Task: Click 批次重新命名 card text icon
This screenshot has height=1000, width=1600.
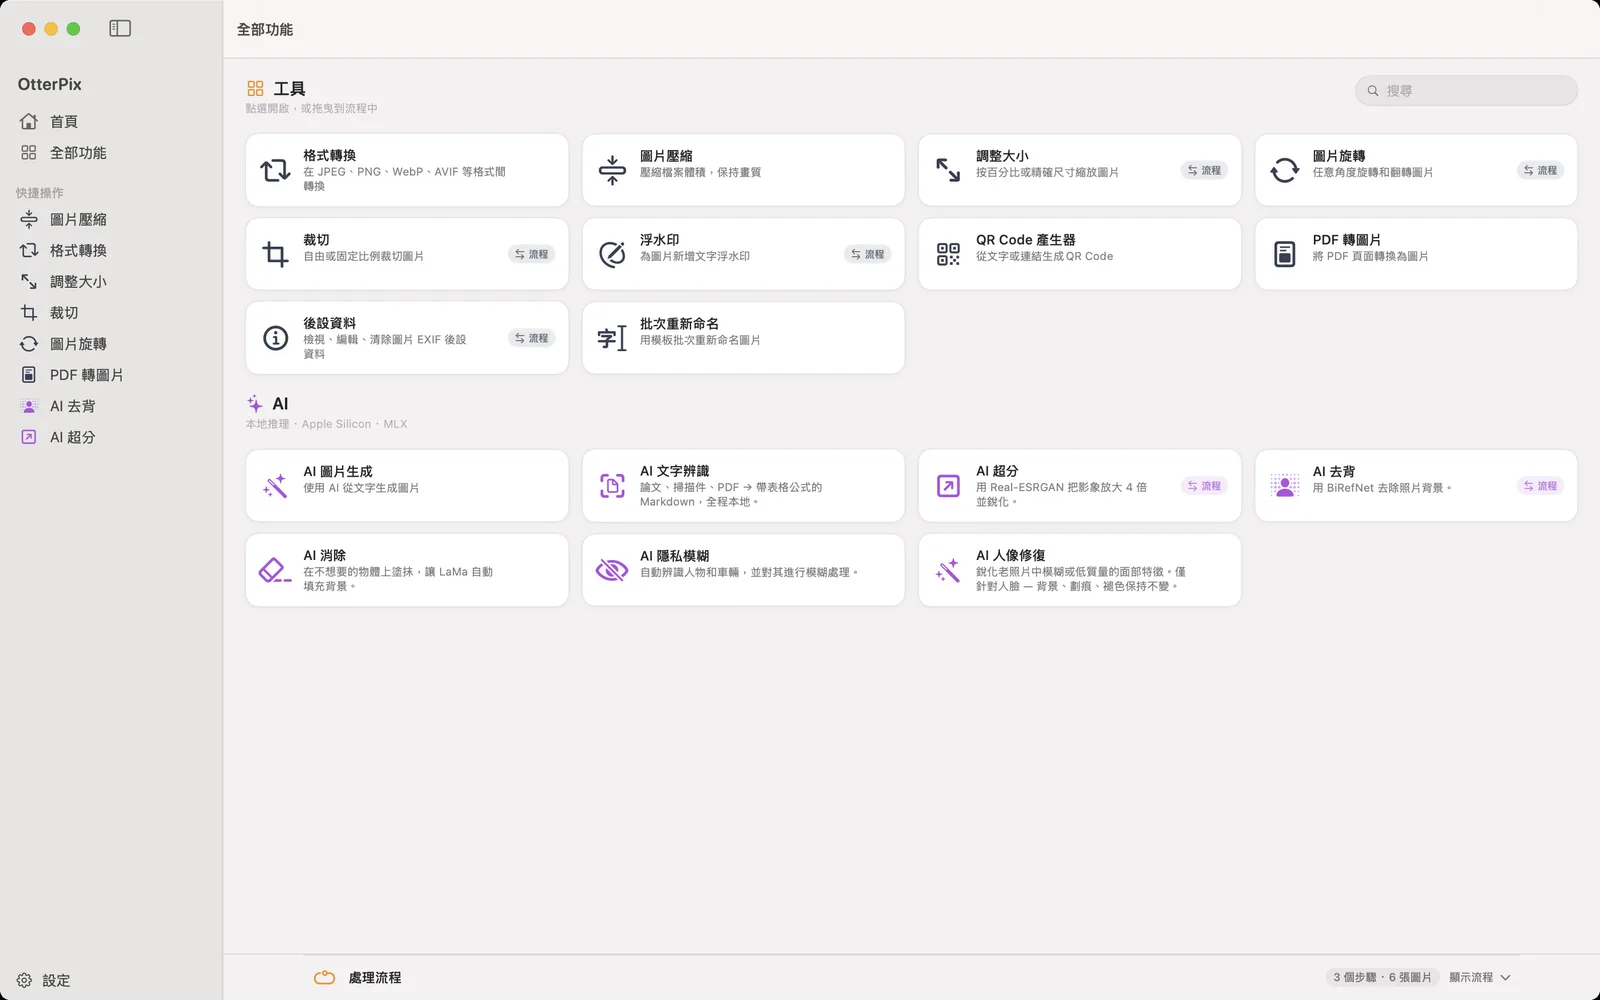Action: click(x=612, y=338)
